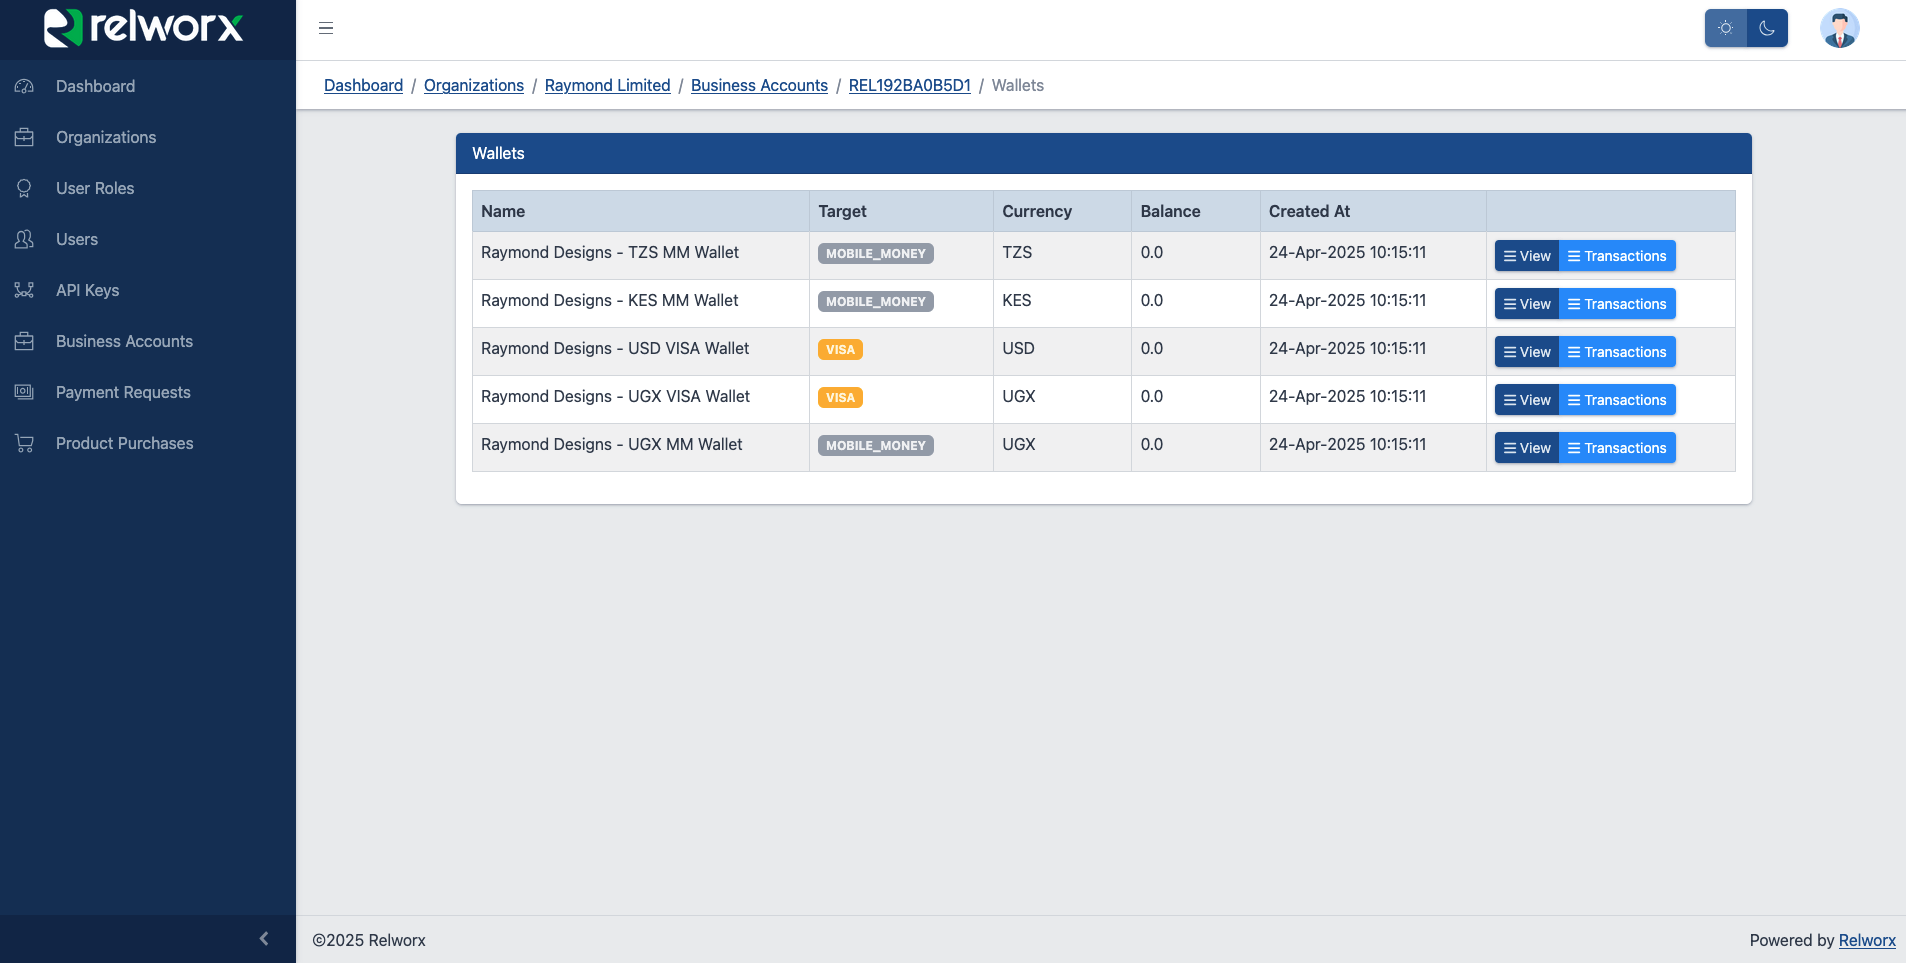Image resolution: width=1906 pixels, height=963 pixels.
Task: Click the Created At column header
Action: 1373,211
